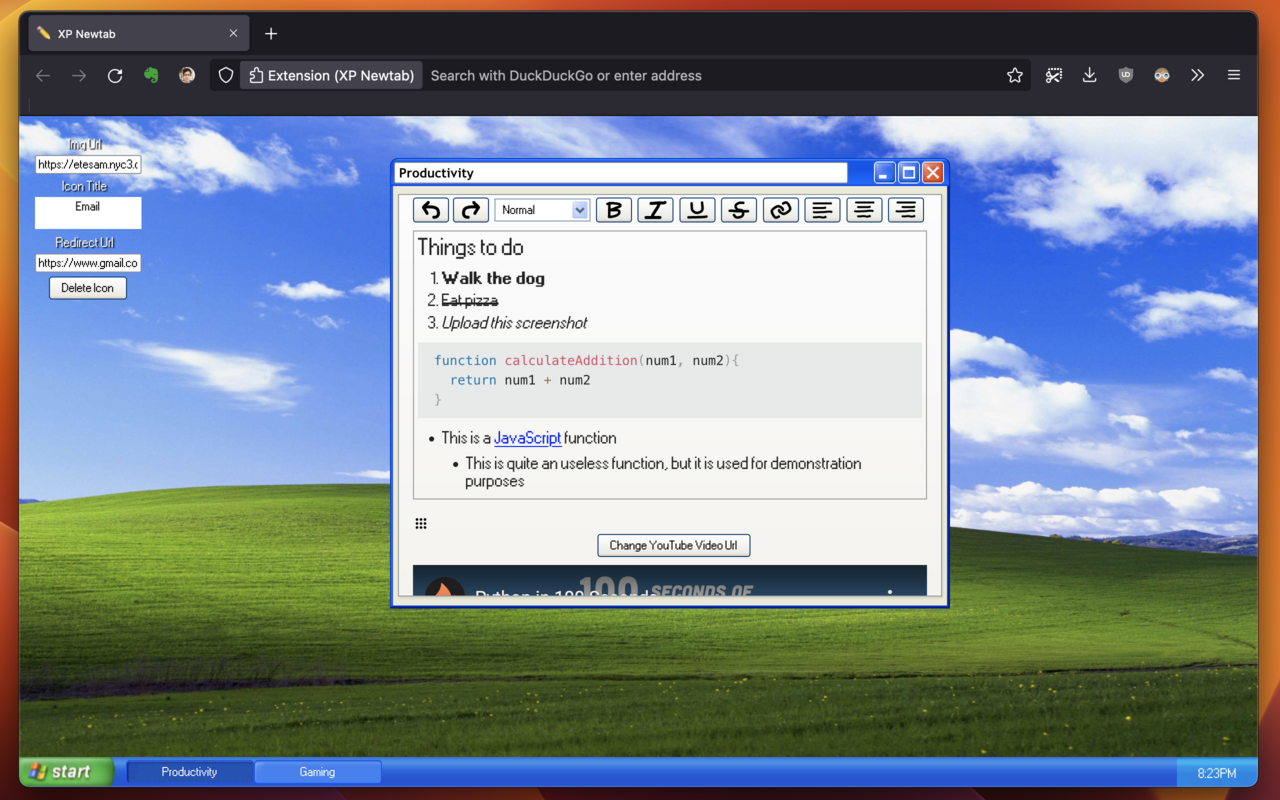Apply italic formatting in the toolbar
The width and height of the screenshot is (1280, 800).
point(655,210)
